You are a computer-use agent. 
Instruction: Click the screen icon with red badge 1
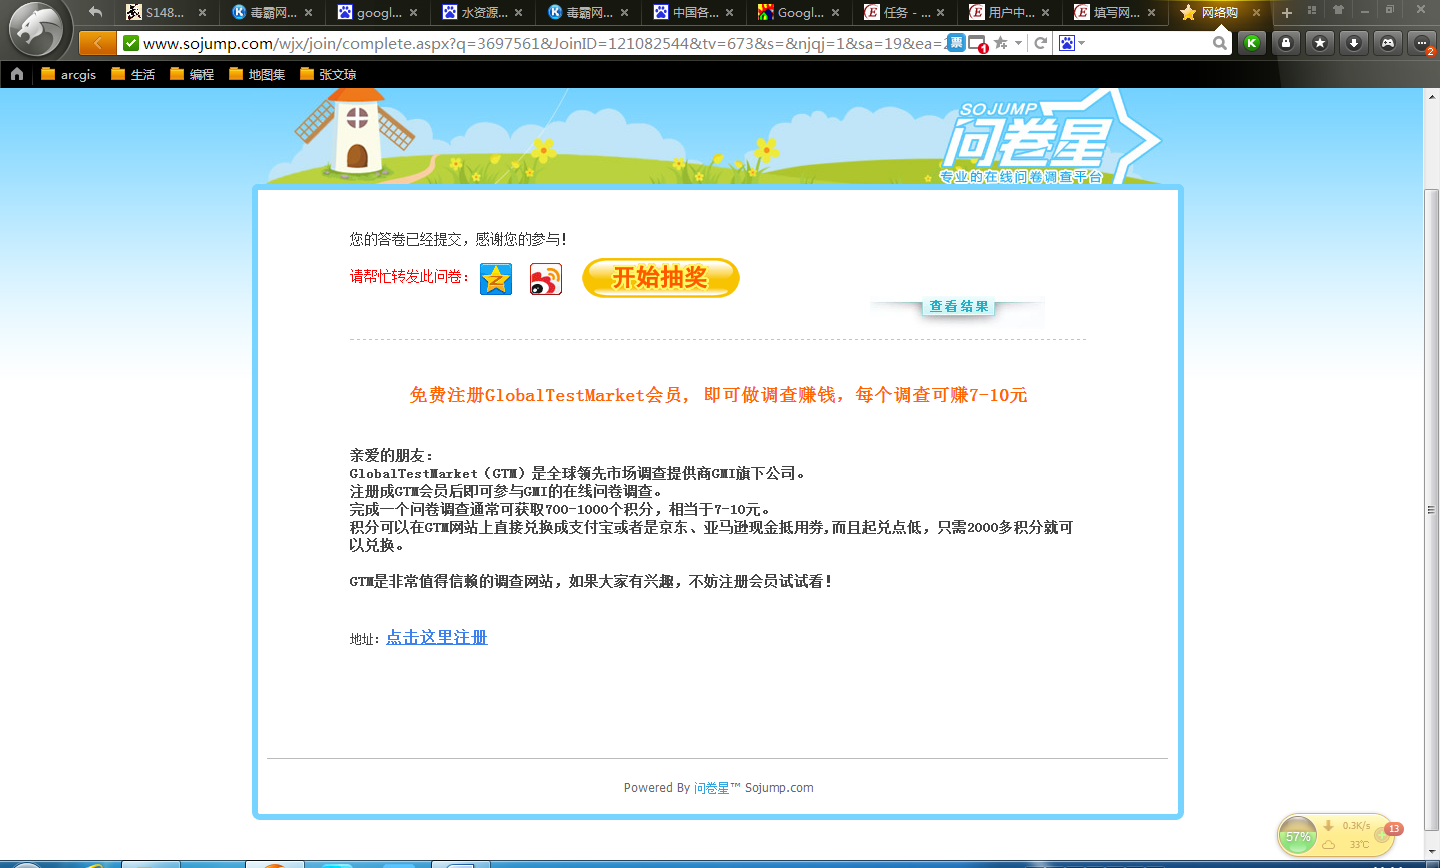click(x=978, y=44)
